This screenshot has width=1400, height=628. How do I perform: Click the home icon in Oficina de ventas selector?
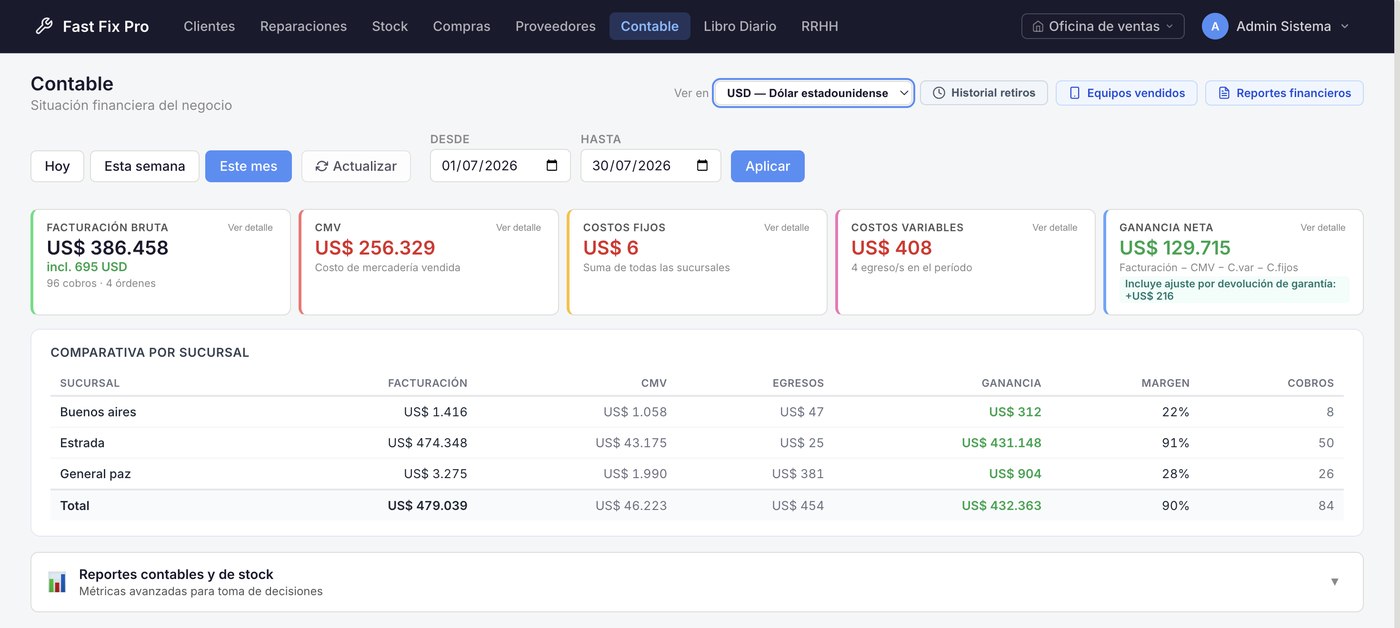click(x=1038, y=27)
